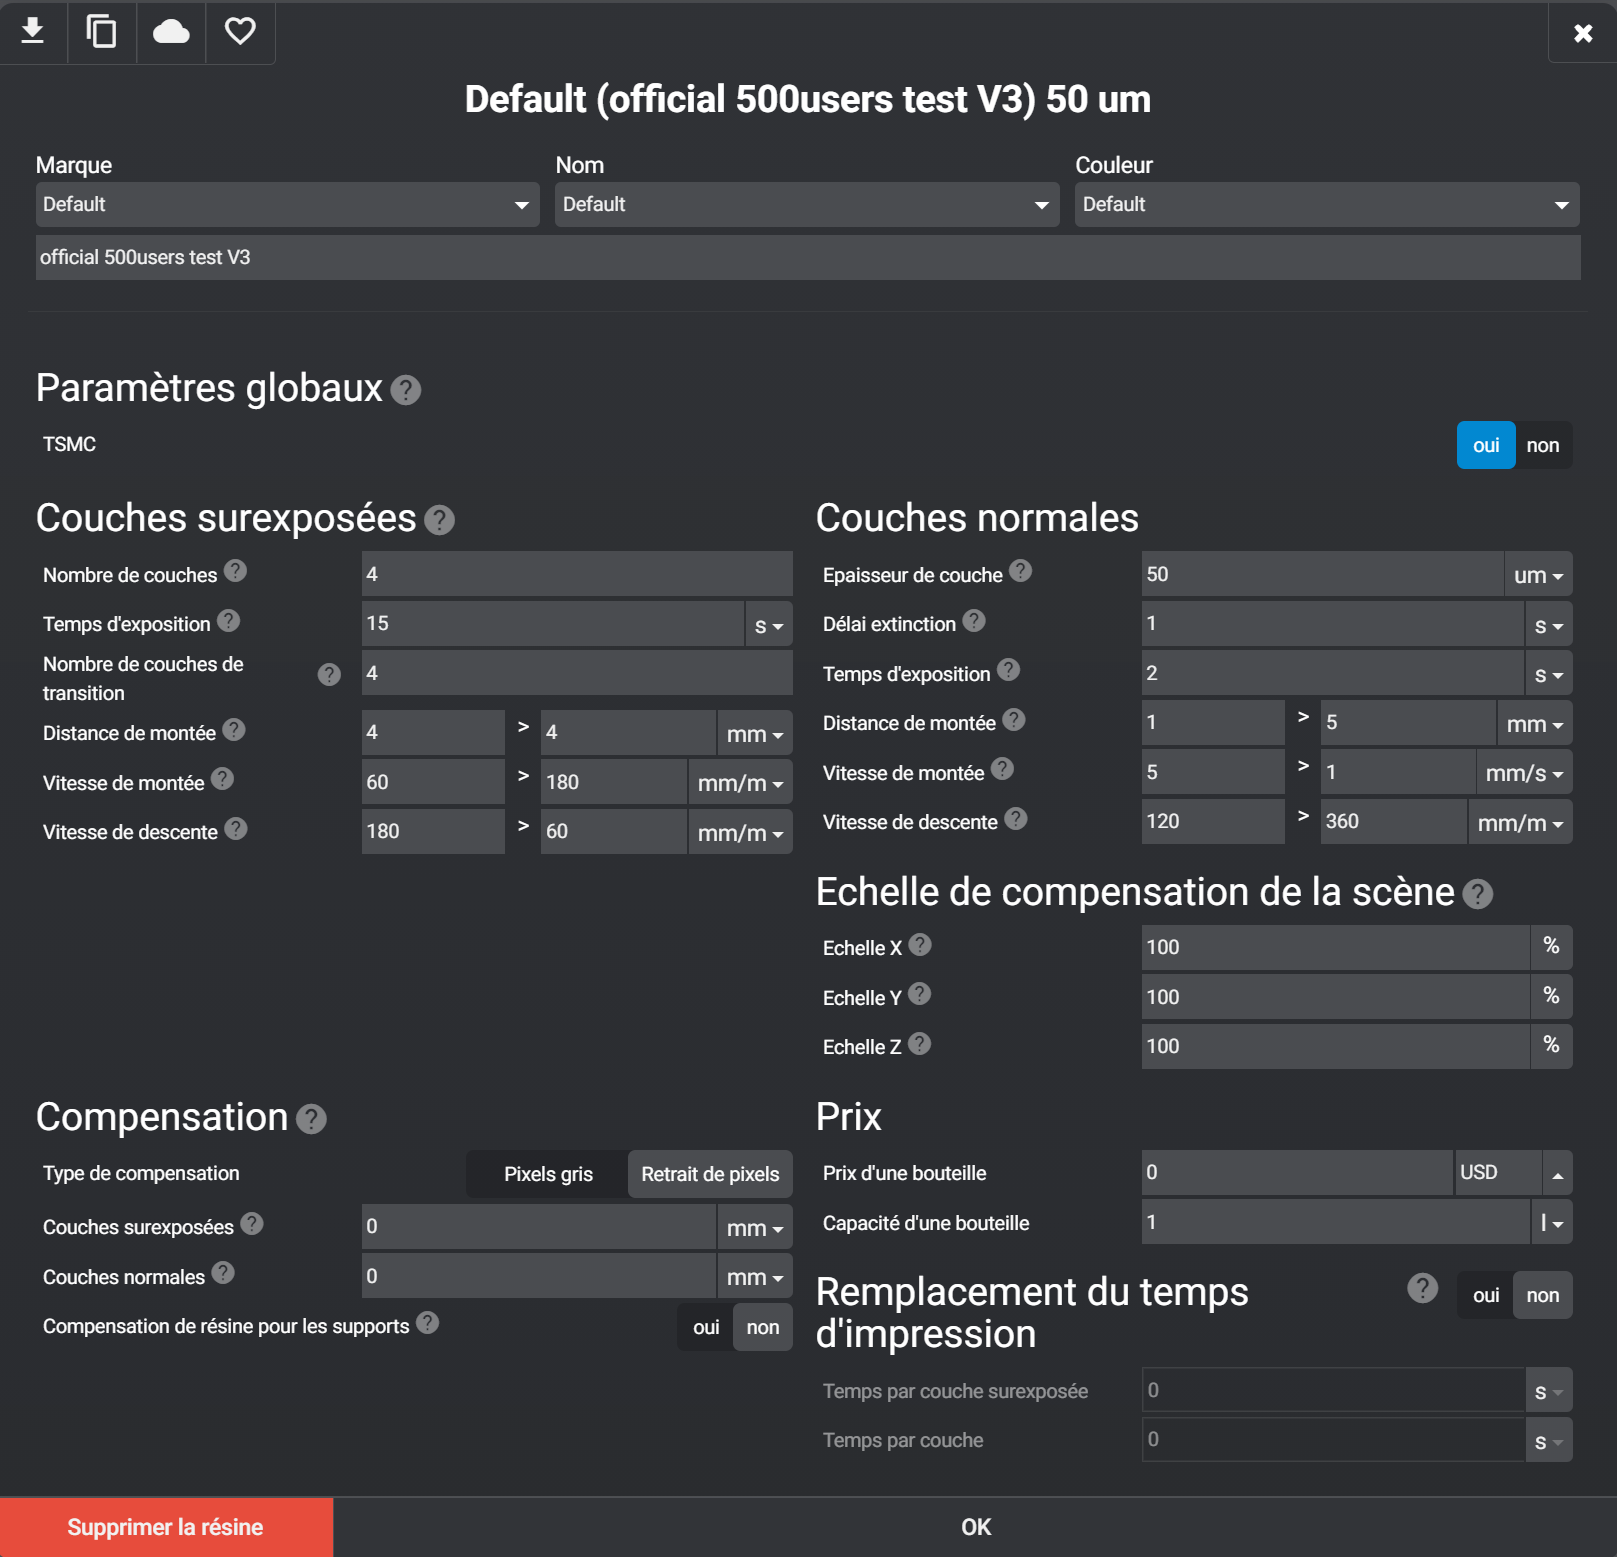Select the Pixels gris compensation type
Image resolution: width=1617 pixels, height=1557 pixels.
click(548, 1174)
